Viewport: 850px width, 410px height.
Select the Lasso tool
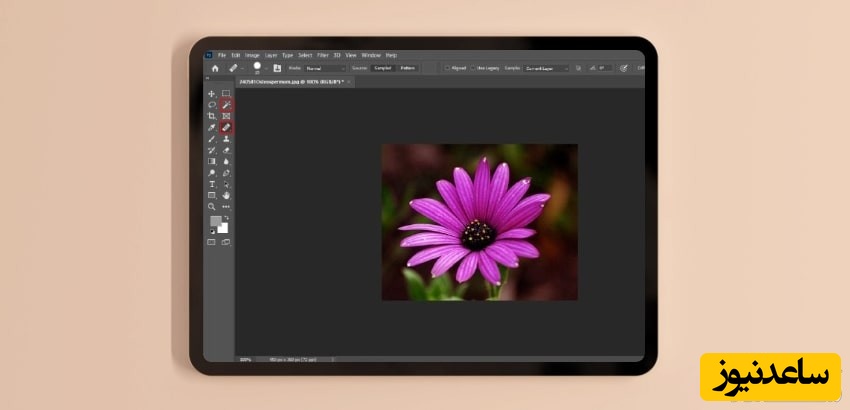point(211,105)
